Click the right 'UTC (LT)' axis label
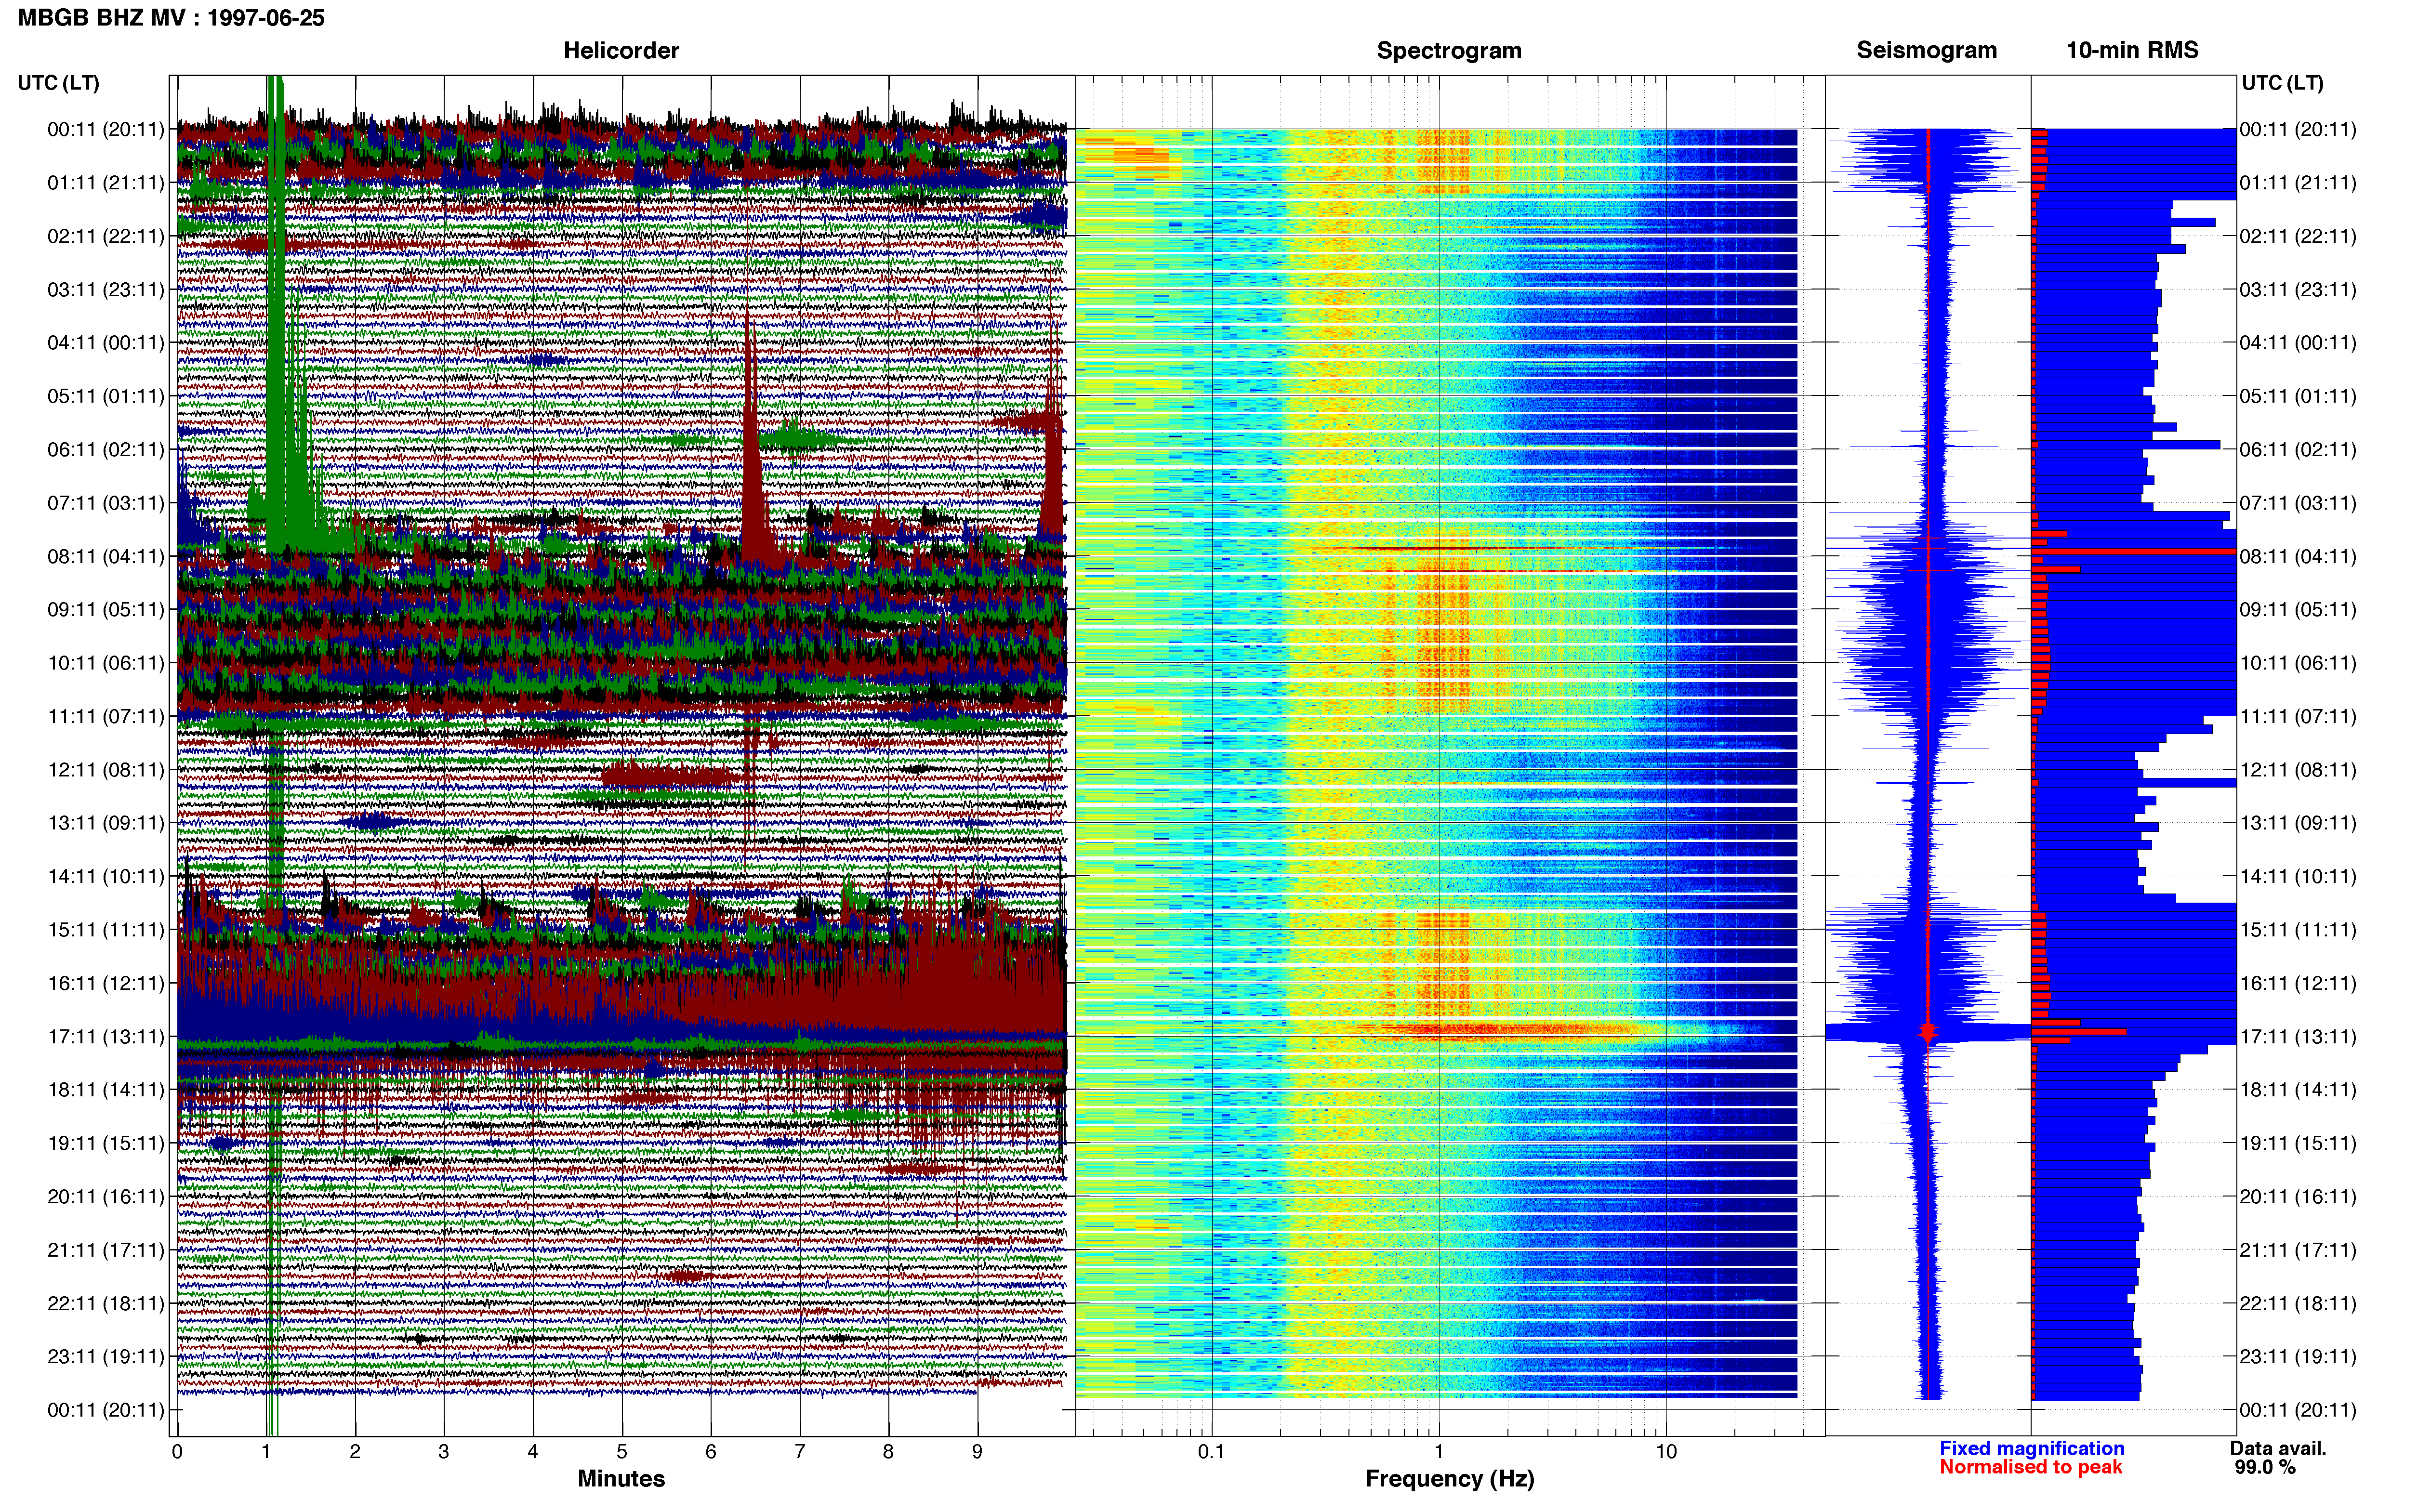The image size is (2418, 1512). [x=2282, y=83]
